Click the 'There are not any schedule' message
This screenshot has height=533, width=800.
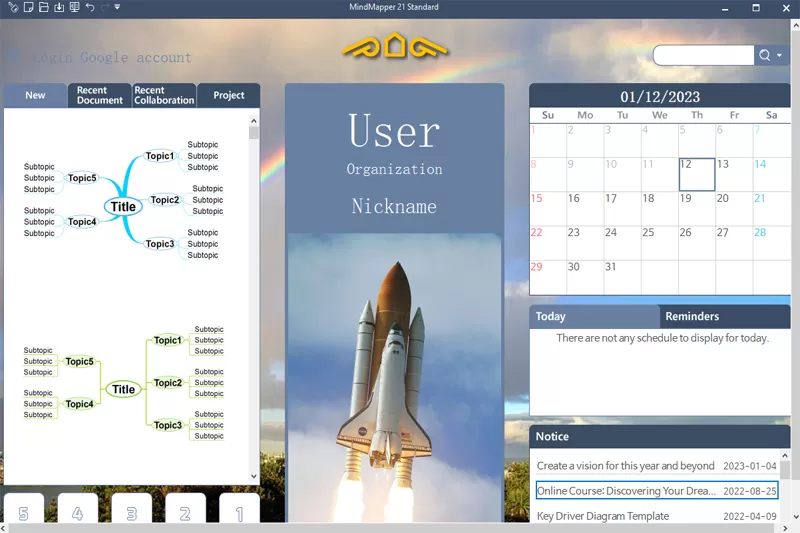[662, 338]
